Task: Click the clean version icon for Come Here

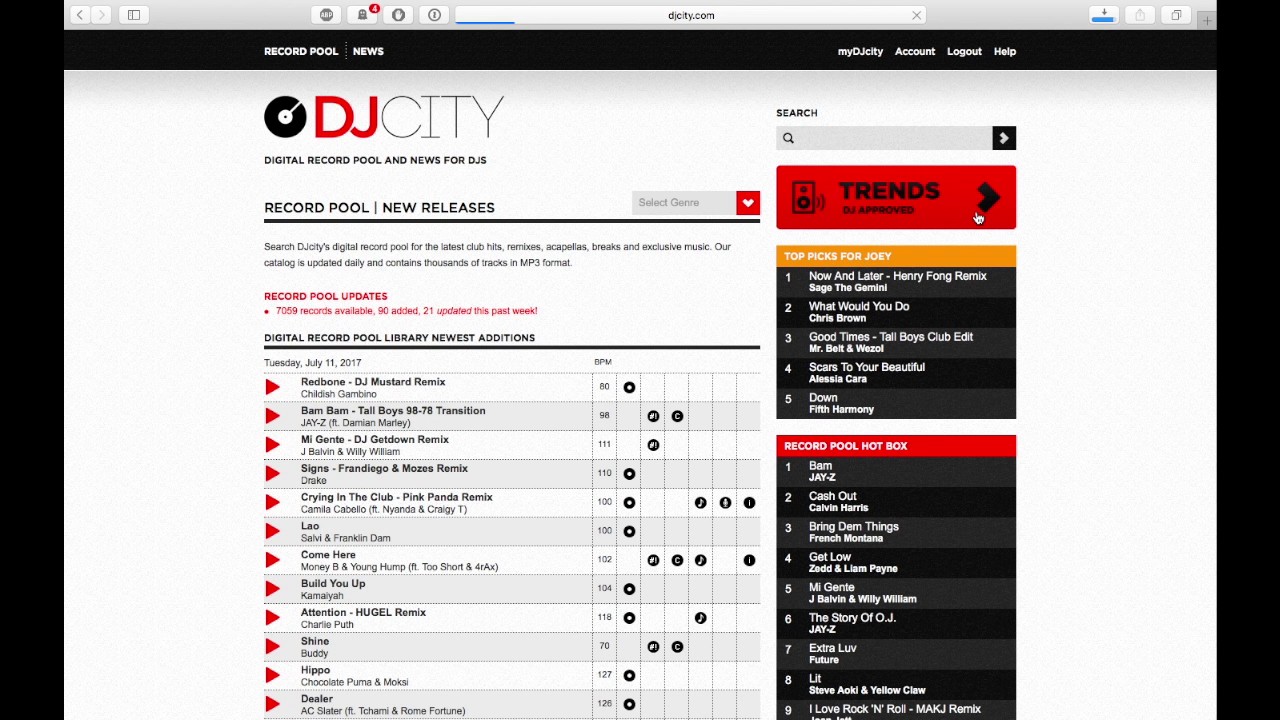Action: [677, 560]
